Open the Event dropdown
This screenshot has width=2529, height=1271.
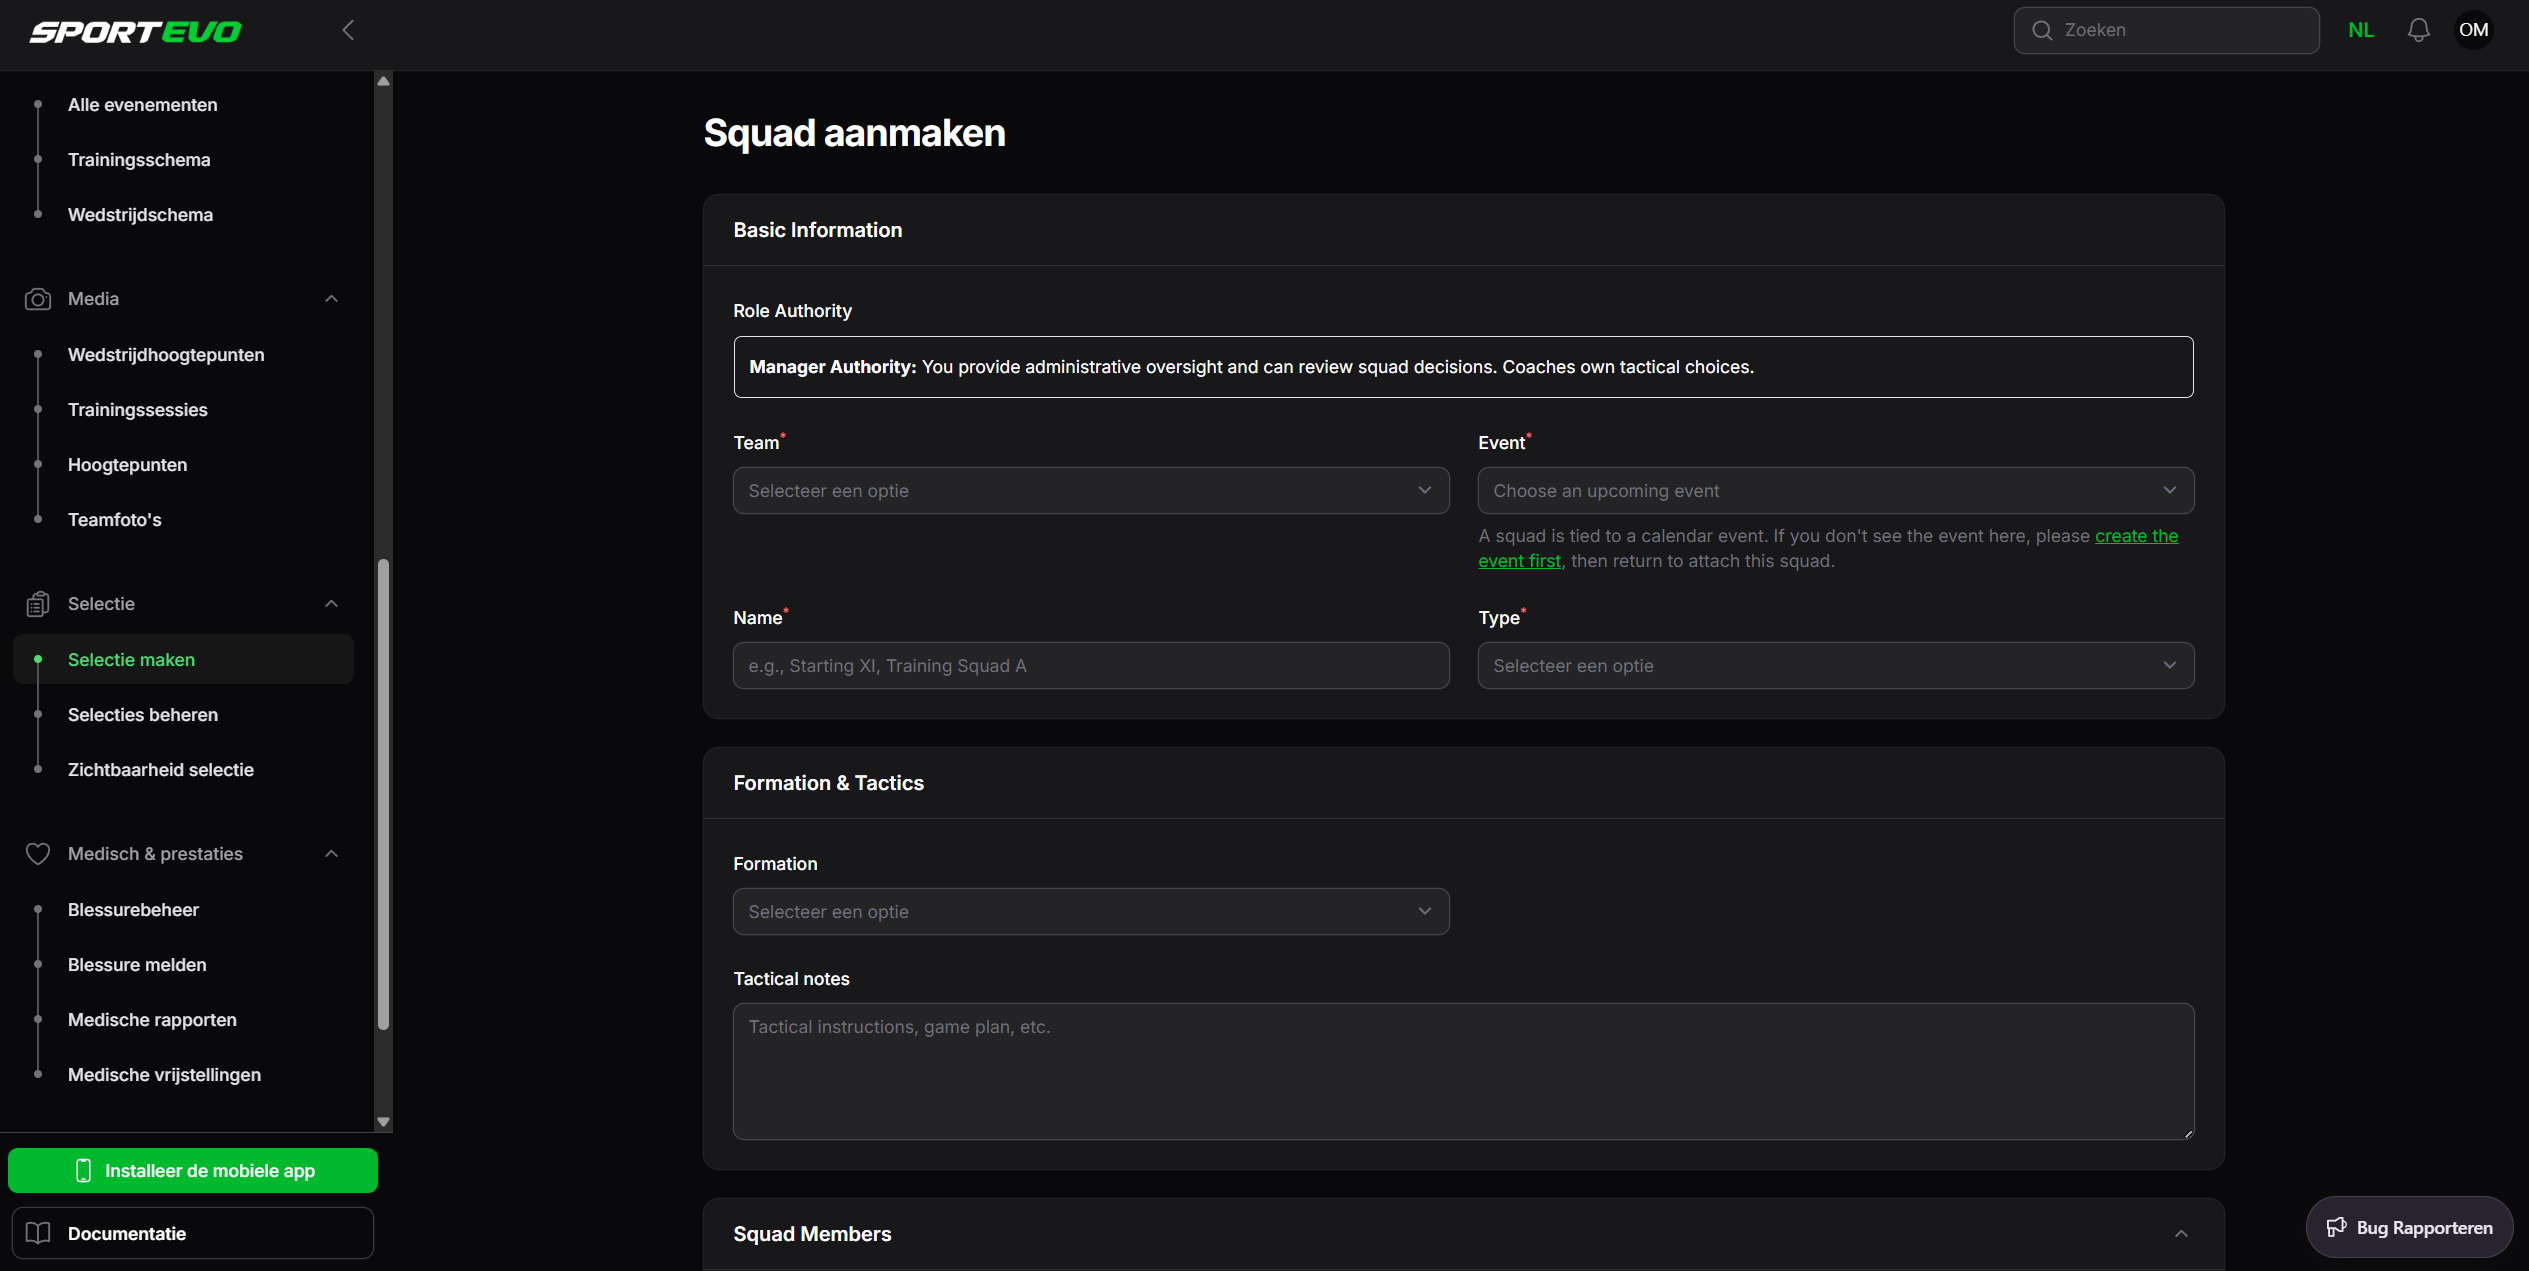[x=1835, y=491]
